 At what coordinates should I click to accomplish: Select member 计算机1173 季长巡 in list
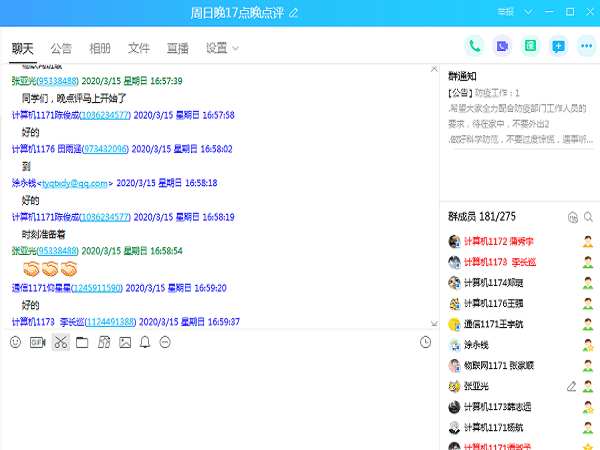point(520,262)
